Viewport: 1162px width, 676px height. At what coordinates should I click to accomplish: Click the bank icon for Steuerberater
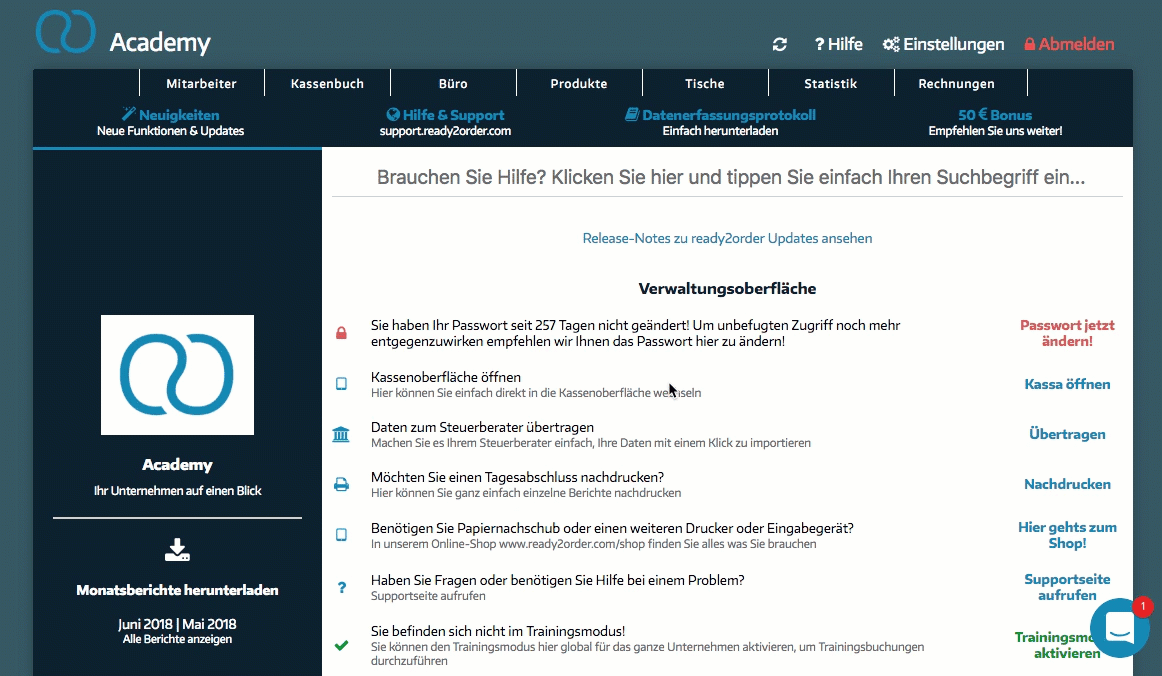(x=341, y=434)
